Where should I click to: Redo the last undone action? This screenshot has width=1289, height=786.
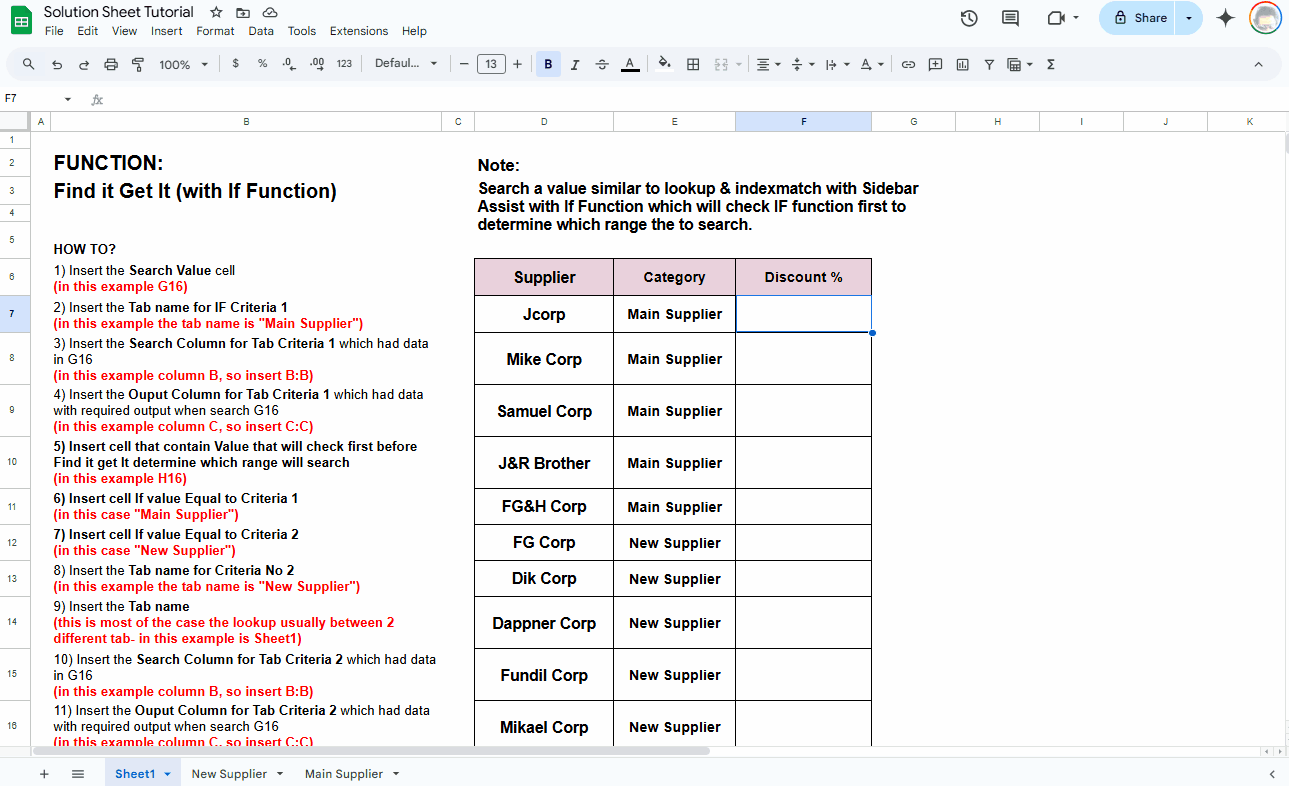coord(84,64)
